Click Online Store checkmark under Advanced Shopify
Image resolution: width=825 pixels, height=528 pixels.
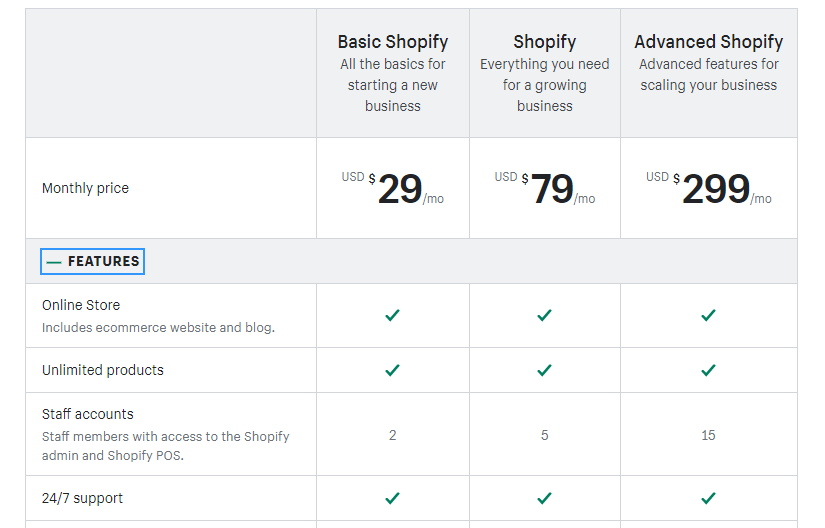coord(708,315)
